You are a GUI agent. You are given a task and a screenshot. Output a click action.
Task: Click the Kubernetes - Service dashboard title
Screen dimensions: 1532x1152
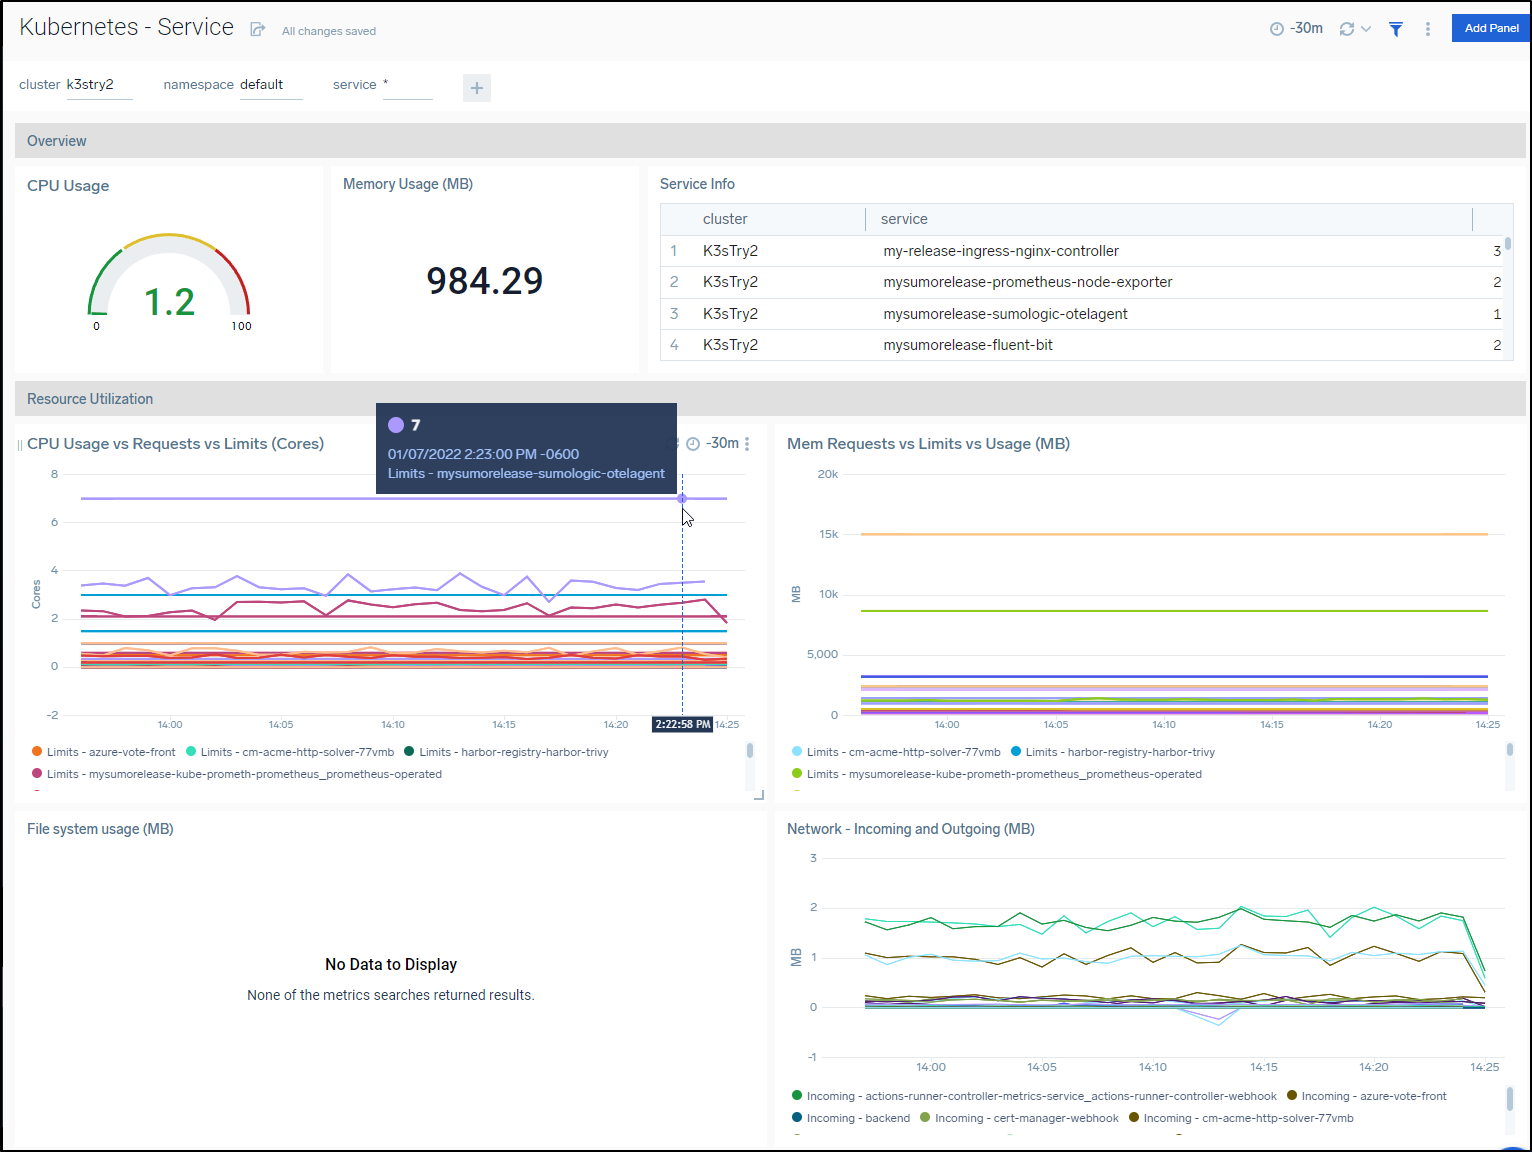pyautogui.click(x=127, y=27)
